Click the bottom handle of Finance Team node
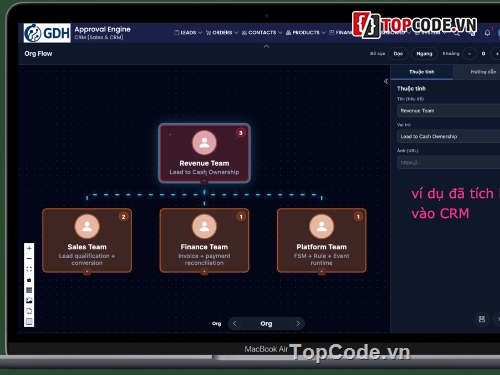Image resolution: width=500 pixels, height=375 pixels. (204, 272)
